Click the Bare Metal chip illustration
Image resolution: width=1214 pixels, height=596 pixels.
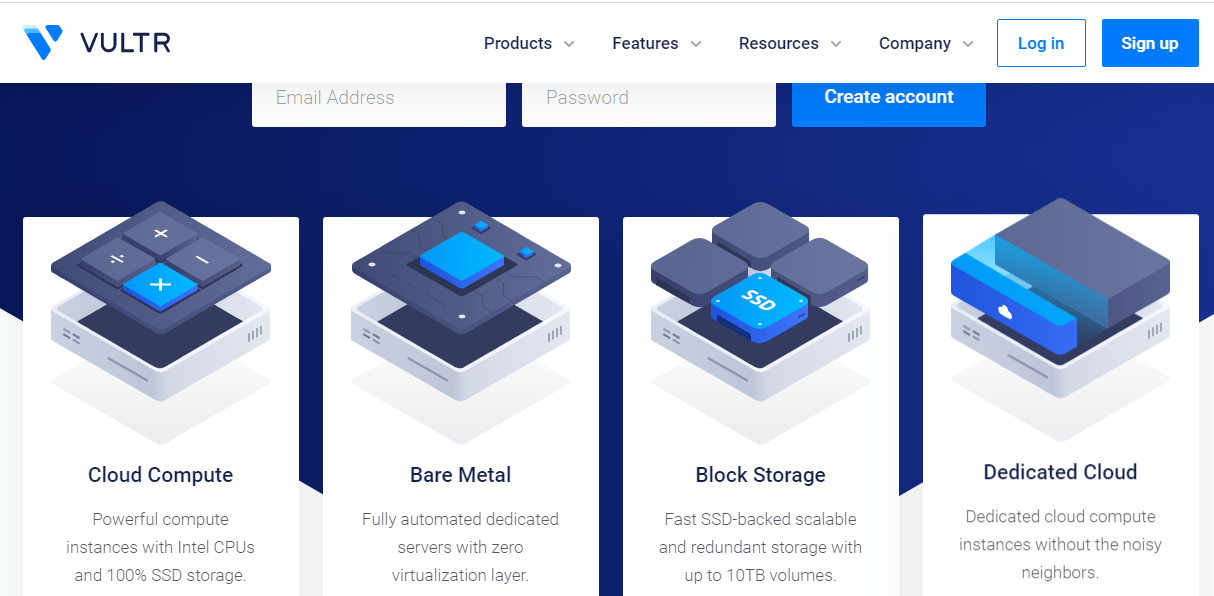(x=461, y=322)
